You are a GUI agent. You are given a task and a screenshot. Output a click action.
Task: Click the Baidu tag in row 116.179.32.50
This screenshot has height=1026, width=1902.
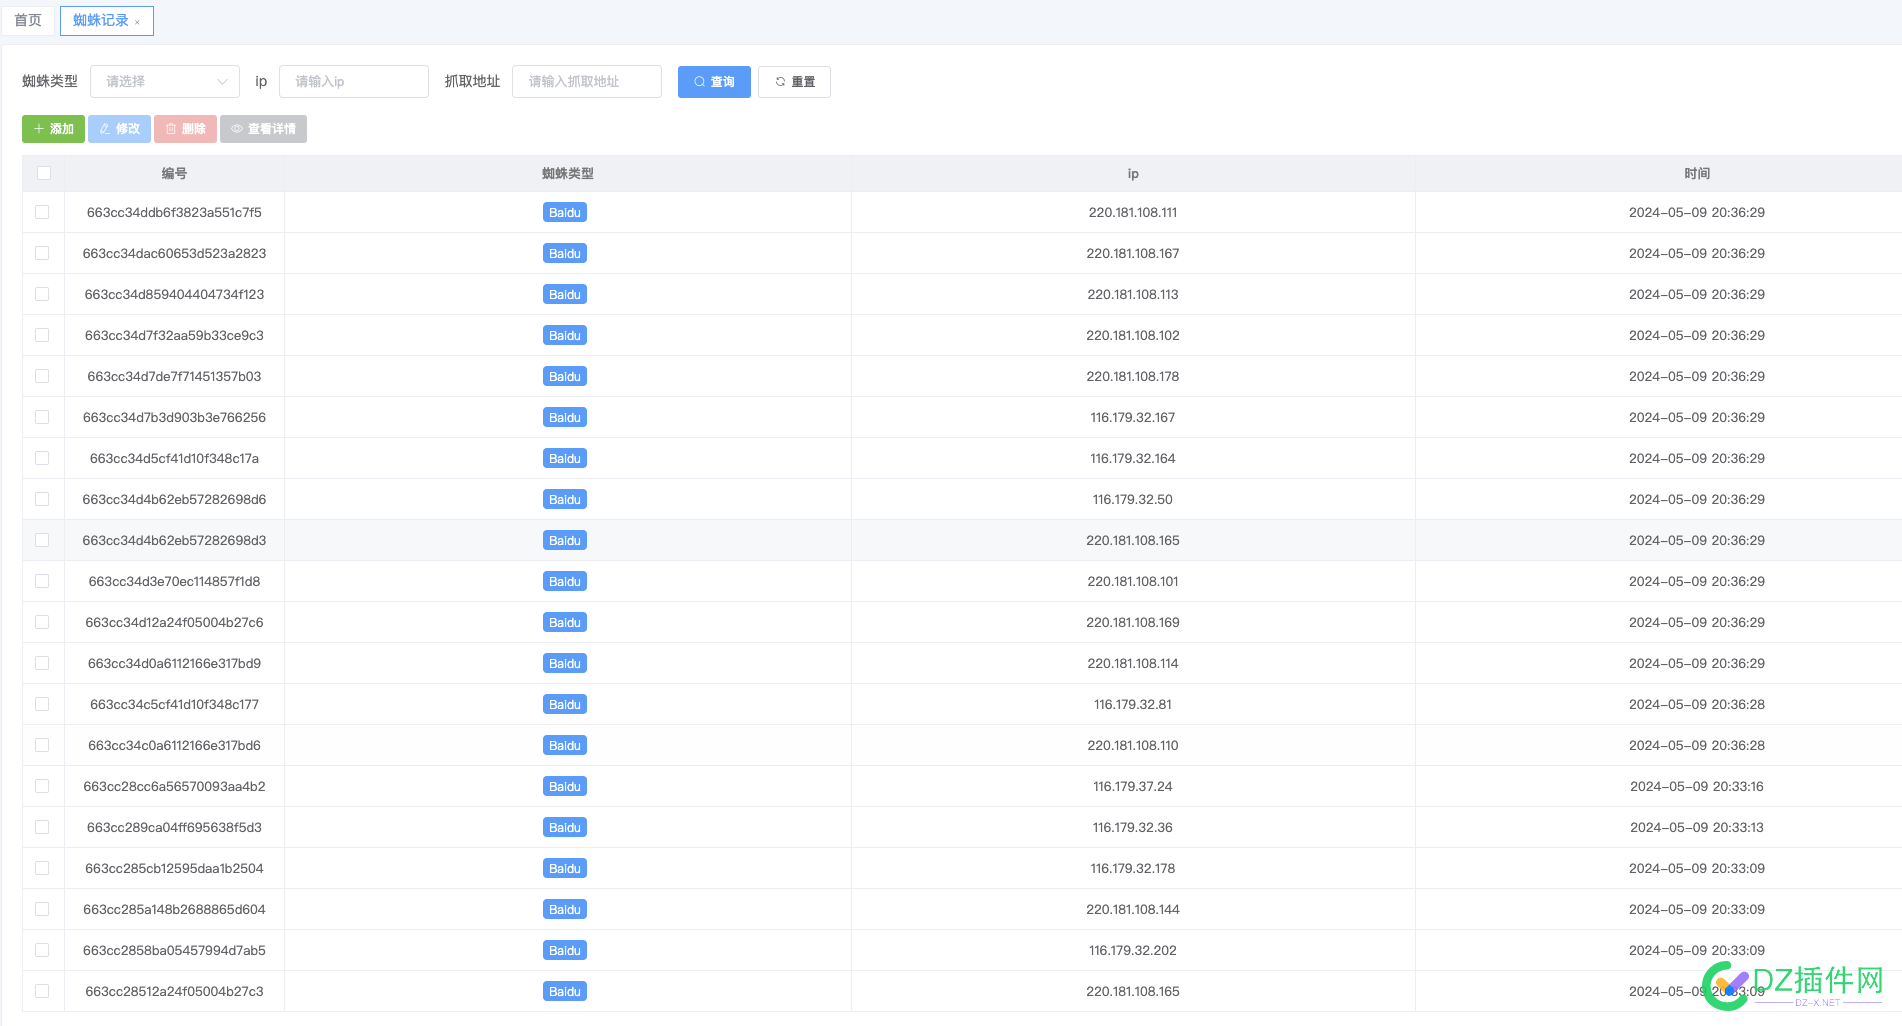565,499
